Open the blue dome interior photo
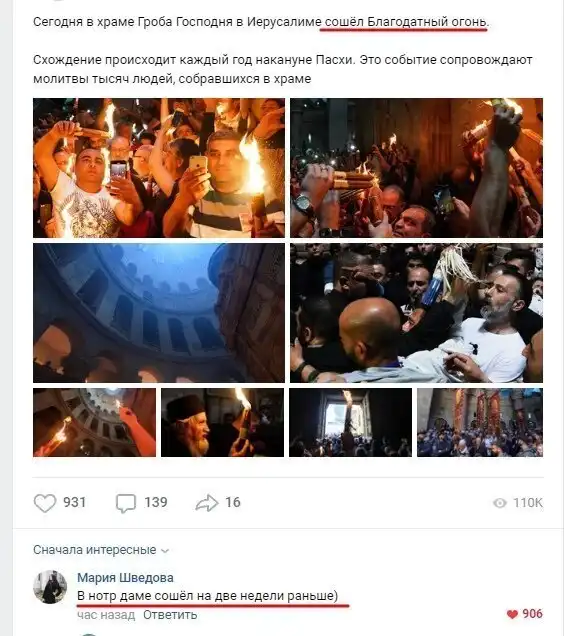Image resolution: width=564 pixels, height=636 pixels. click(159, 313)
